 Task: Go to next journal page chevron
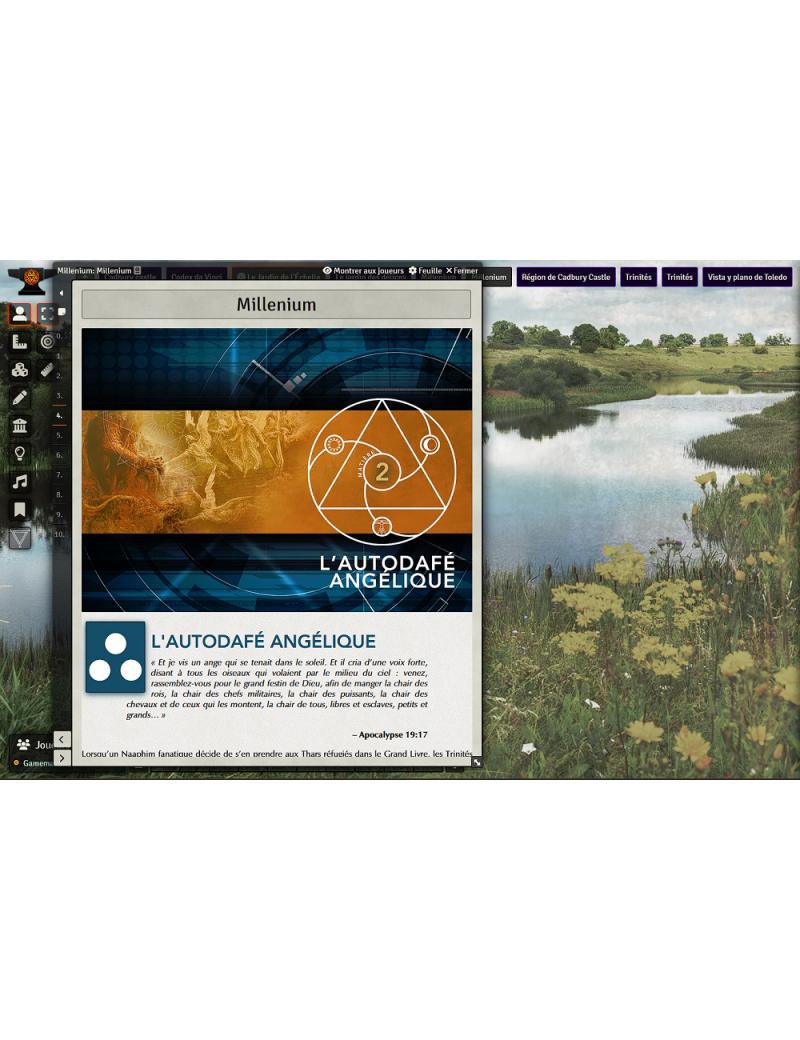tap(62, 758)
